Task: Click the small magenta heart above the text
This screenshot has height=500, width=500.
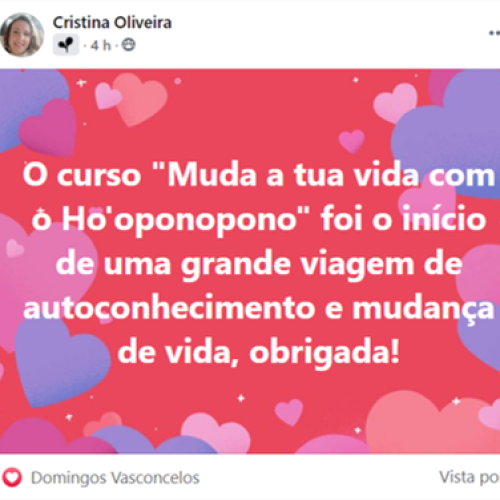Action: 352,141
